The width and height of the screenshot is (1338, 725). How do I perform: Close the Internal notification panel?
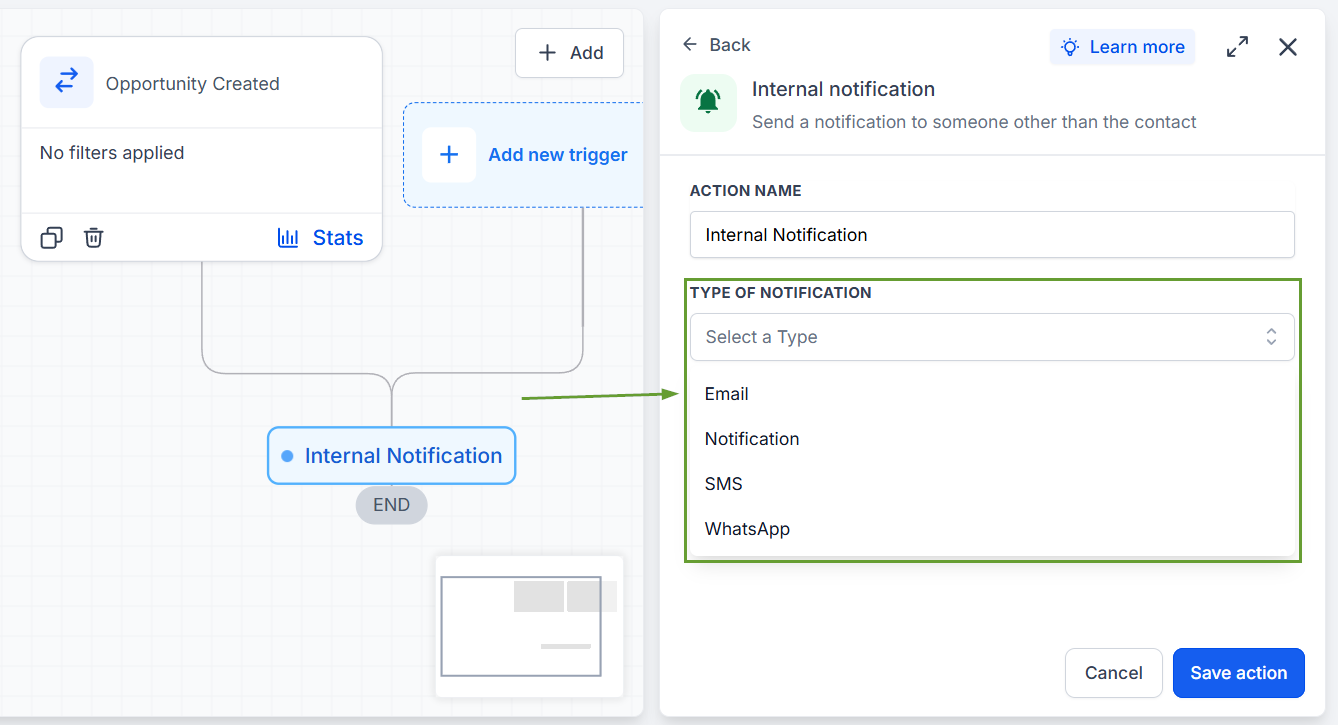tap(1288, 47)
